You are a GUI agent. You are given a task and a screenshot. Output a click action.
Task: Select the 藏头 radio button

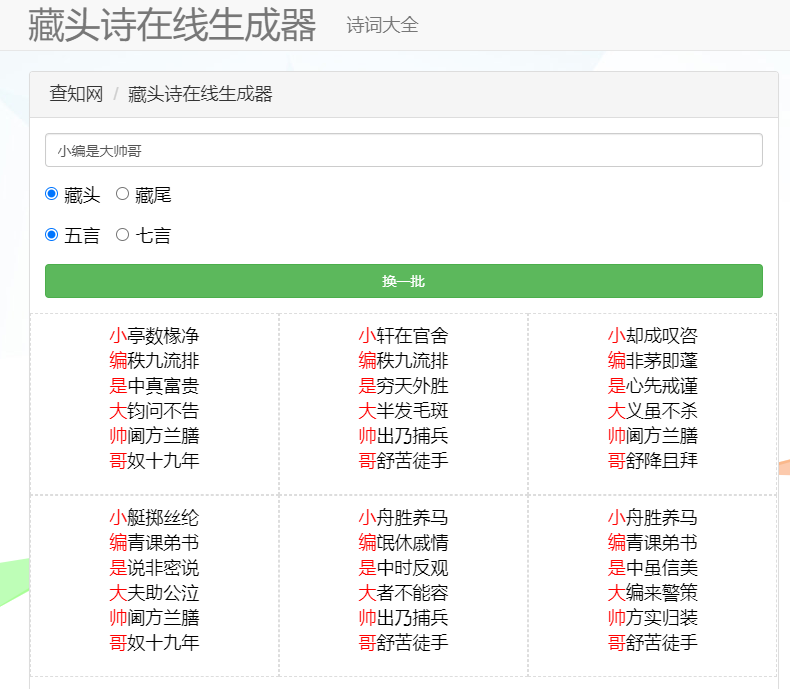point(52,194)
